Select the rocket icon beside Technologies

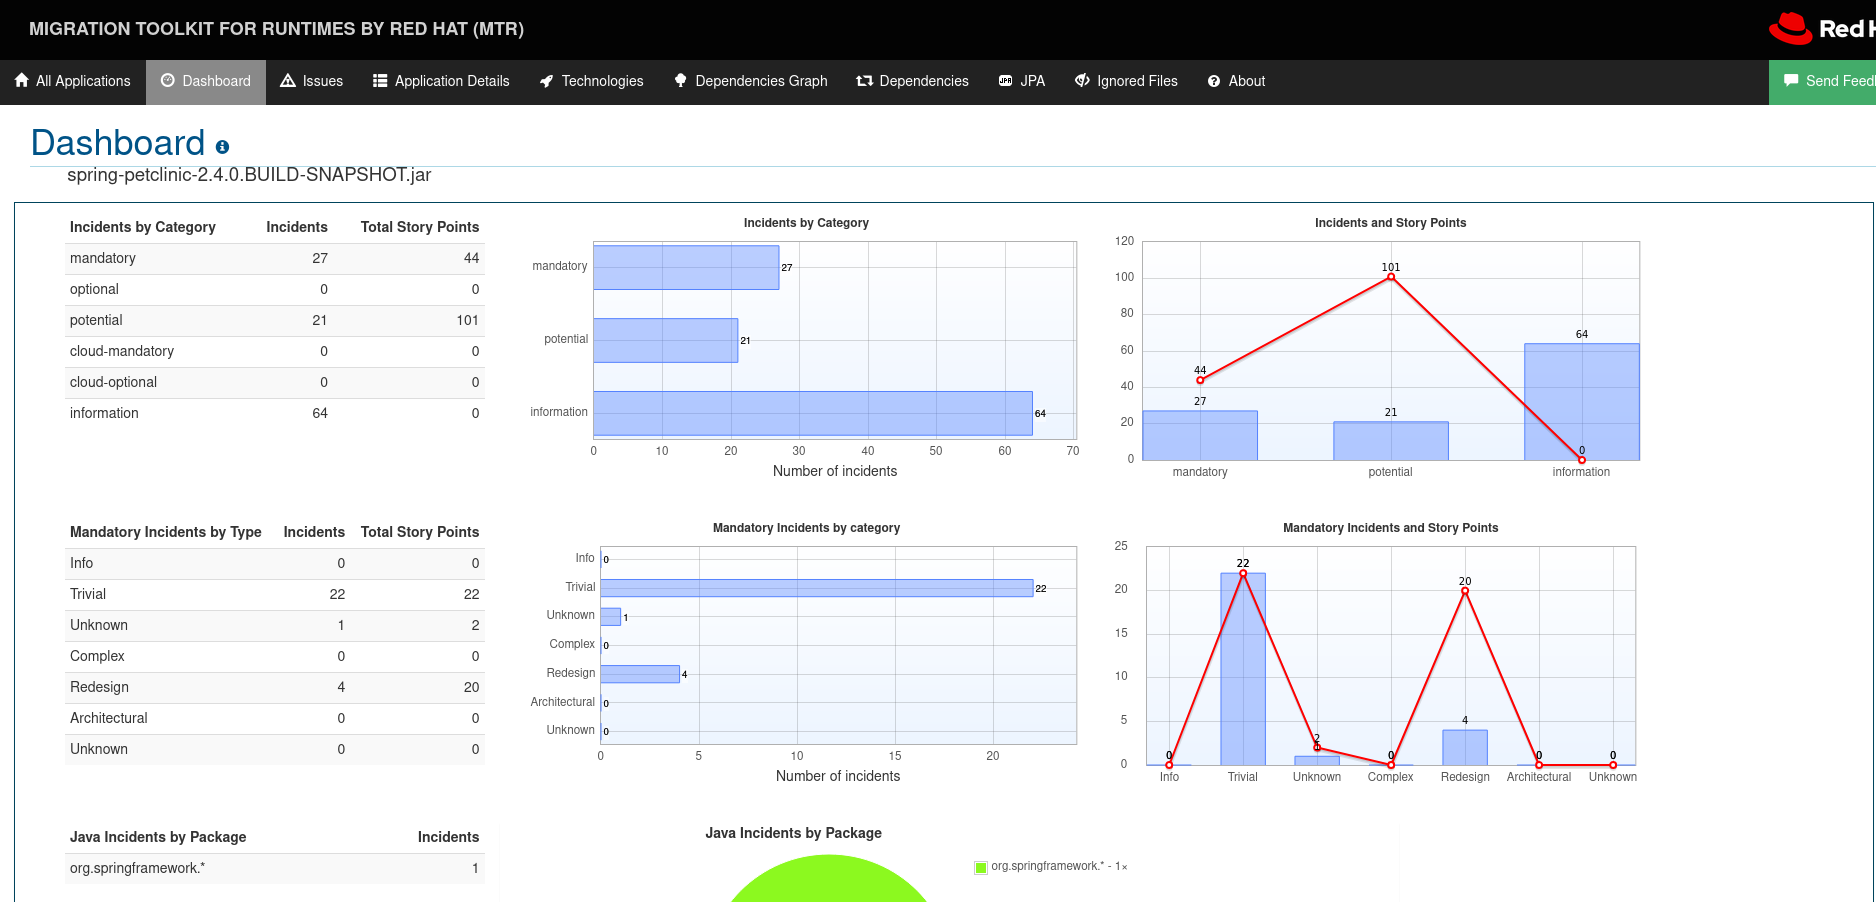(544, 80)
